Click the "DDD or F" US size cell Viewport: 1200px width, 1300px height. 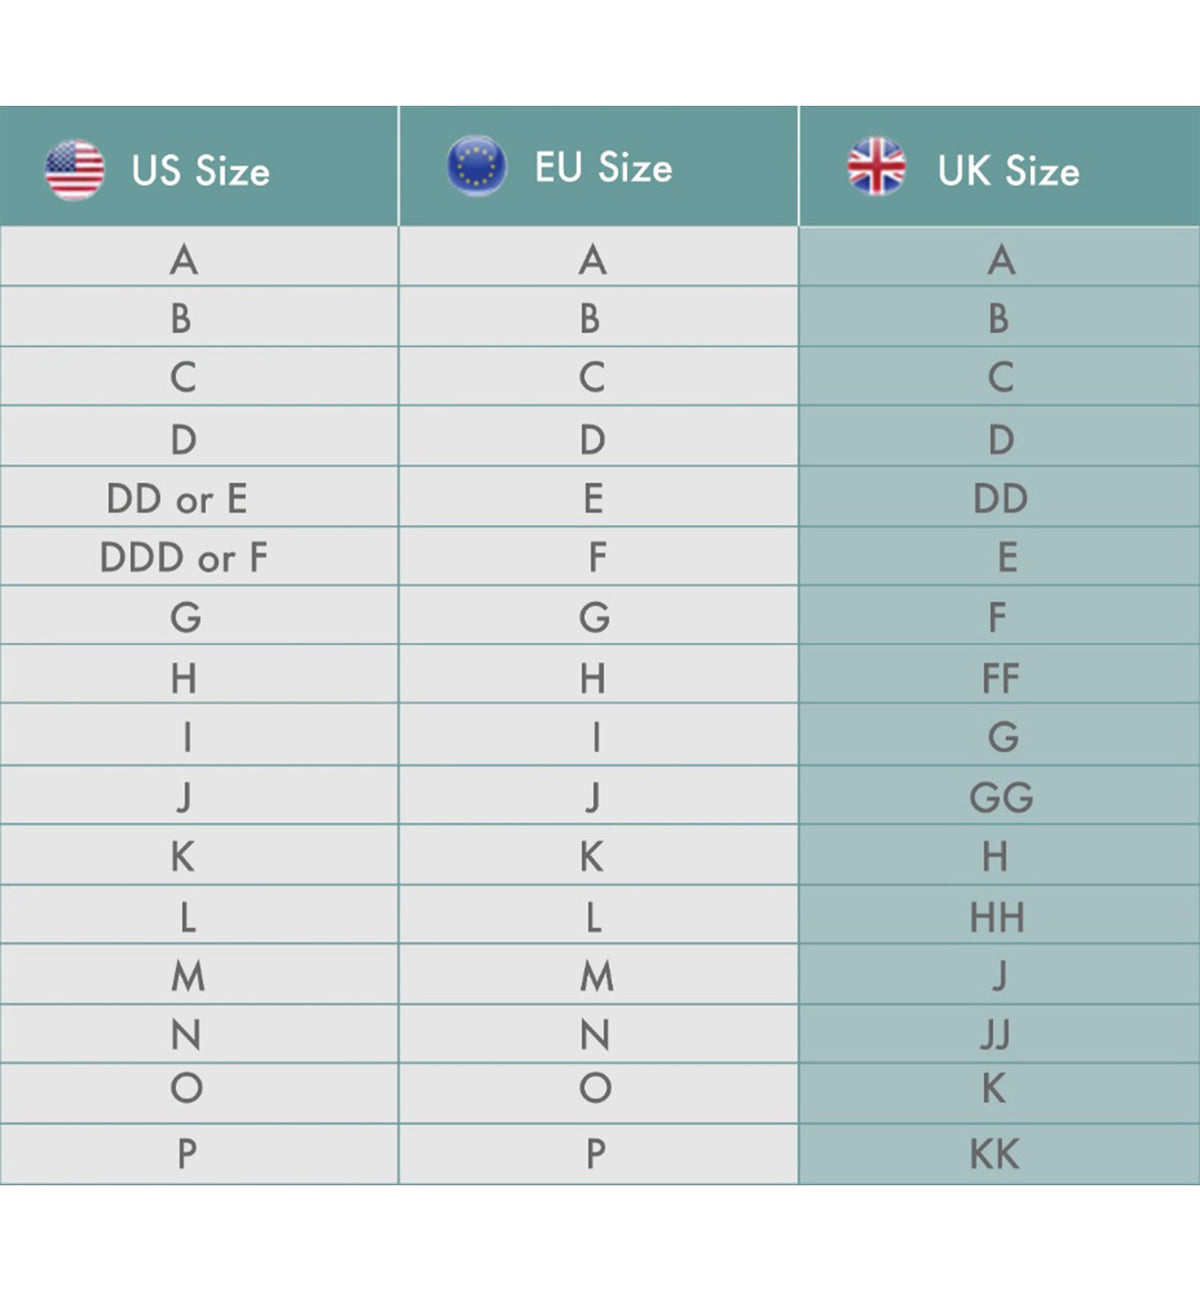(184, 557)
